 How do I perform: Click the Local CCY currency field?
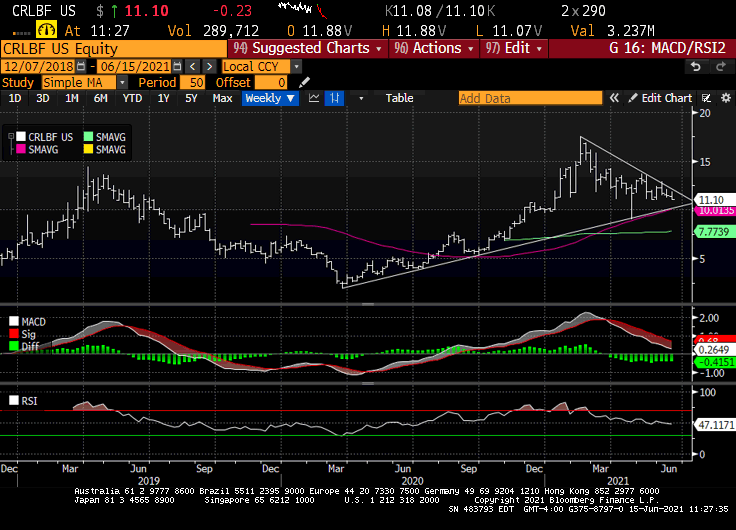(x=256, y=67)
